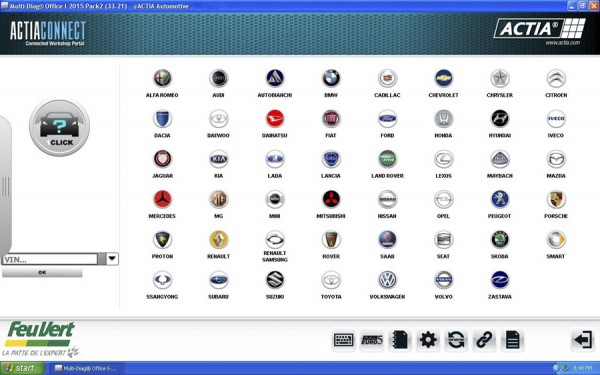Open the notebook icon in toolbar
Screen dimensions: 600x375
tap(400, 340)
